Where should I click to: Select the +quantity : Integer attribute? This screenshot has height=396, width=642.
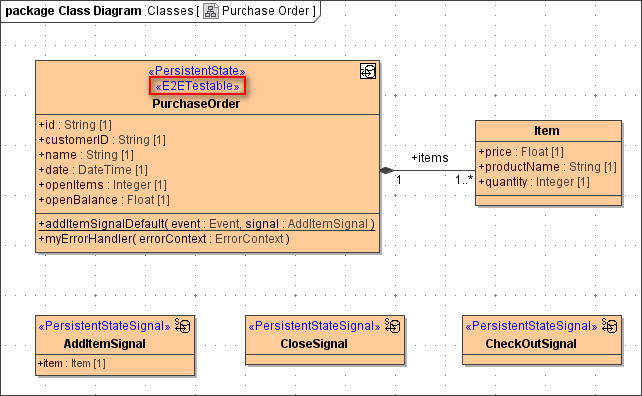coord(534,181)
